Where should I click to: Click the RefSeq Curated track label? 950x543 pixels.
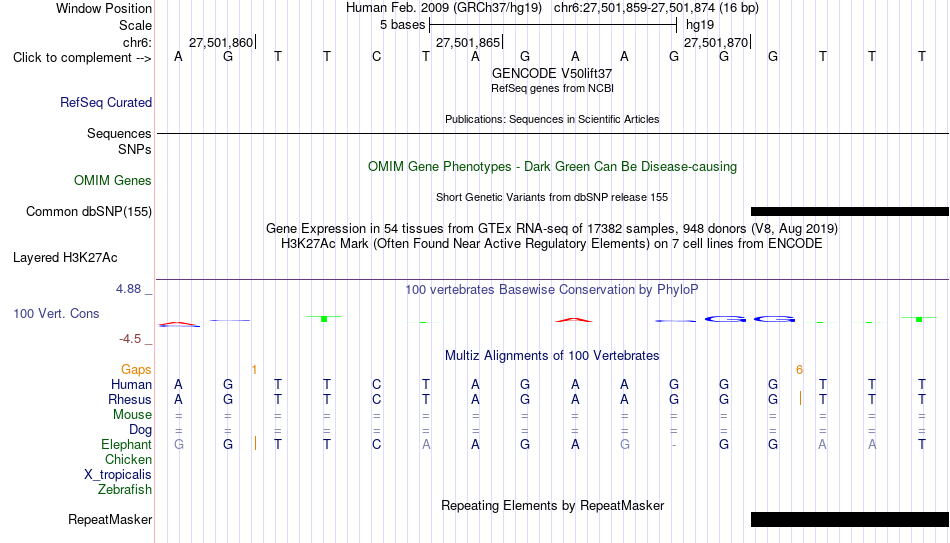(x=105, y=102)
